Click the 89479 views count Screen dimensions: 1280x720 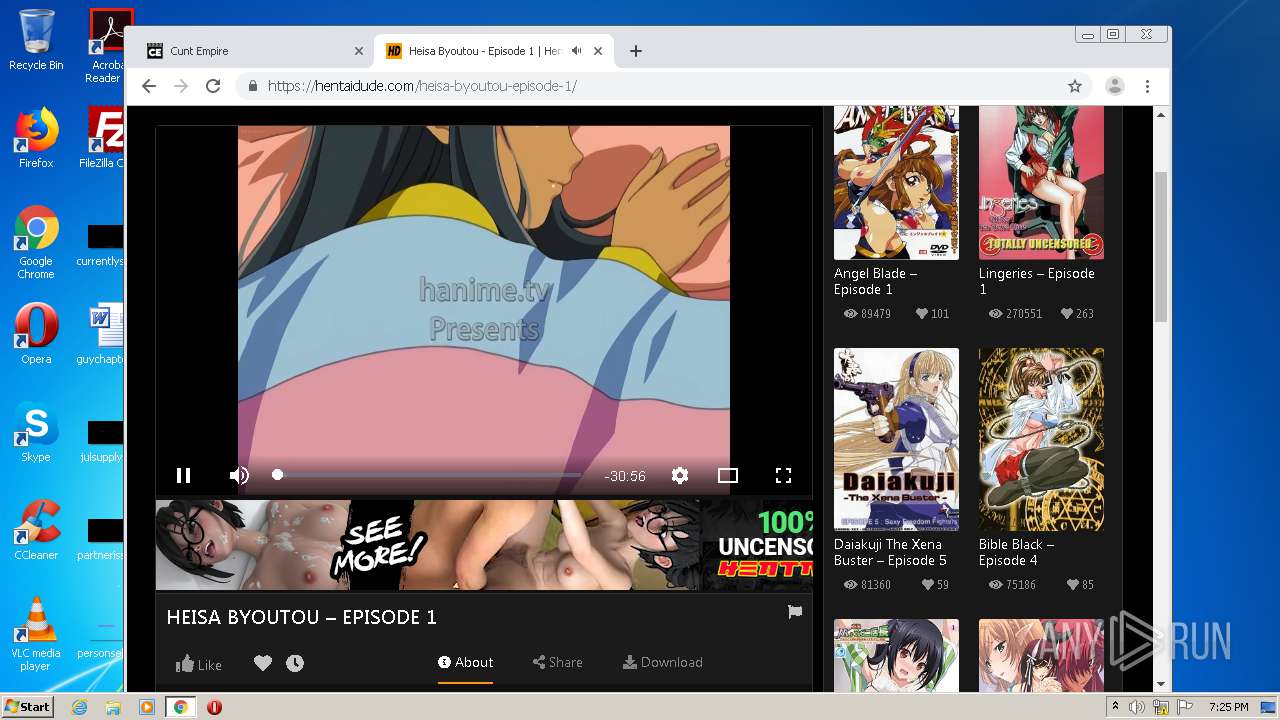(867, 313)
